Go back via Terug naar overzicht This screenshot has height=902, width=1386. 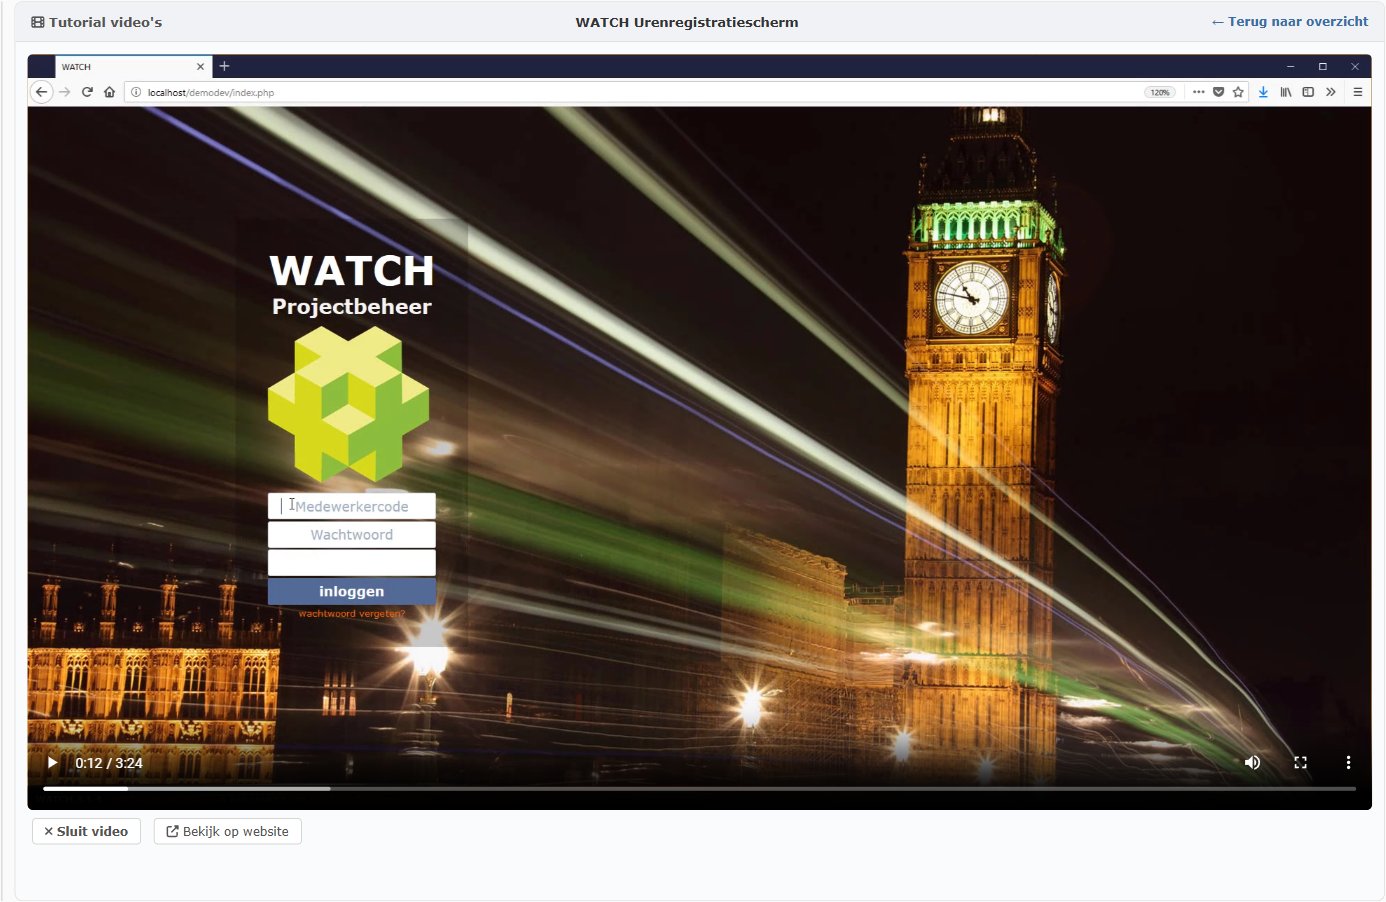tap(1290, 21)
